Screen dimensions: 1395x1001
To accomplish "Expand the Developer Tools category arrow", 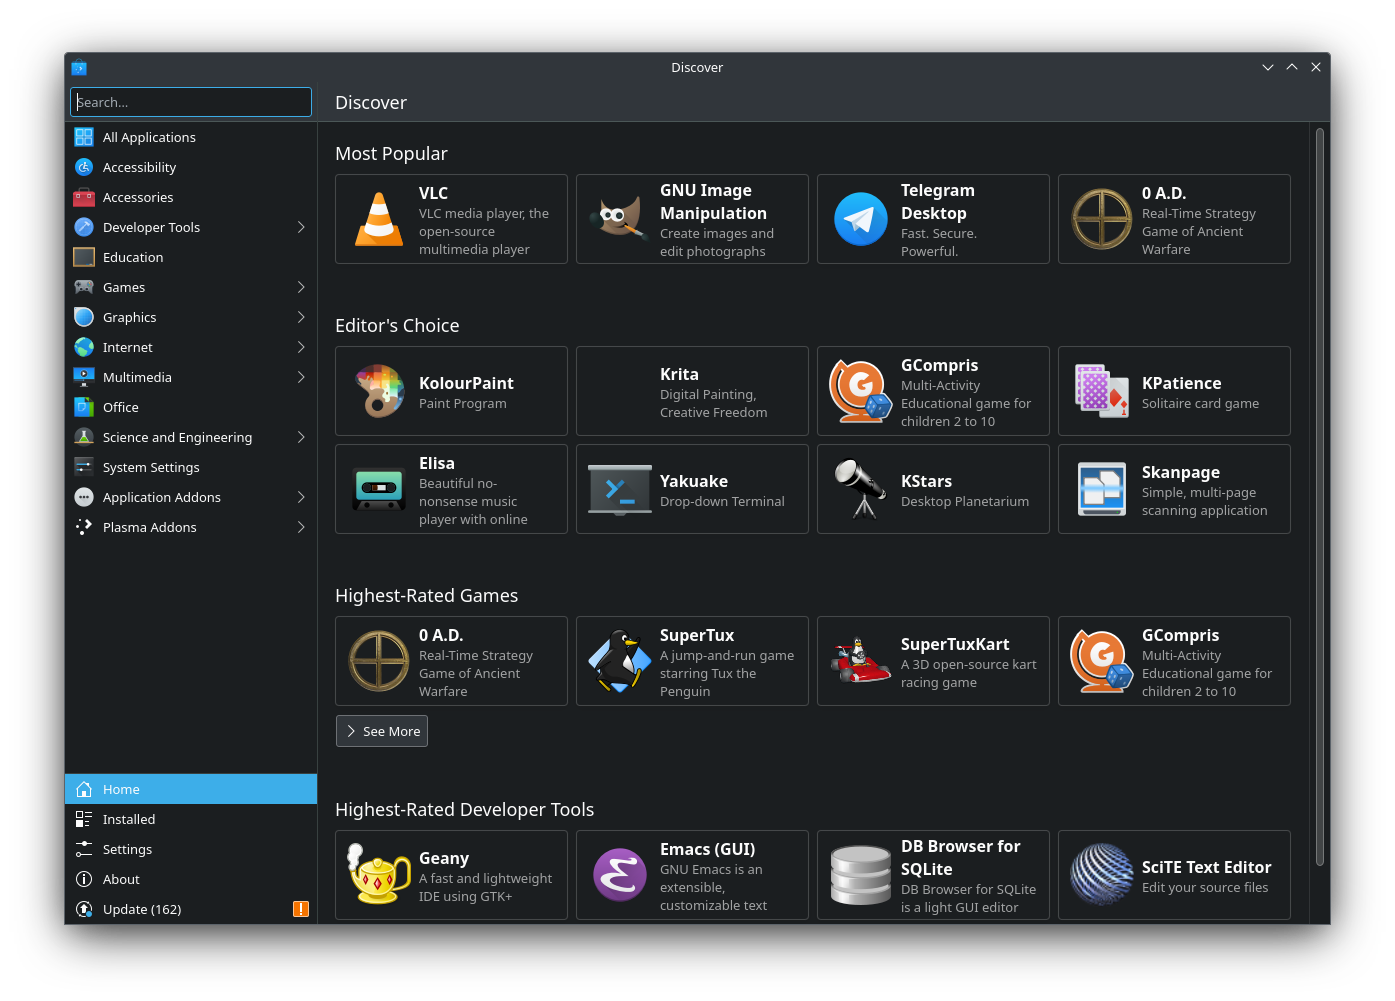I will [x=301, y=227].
